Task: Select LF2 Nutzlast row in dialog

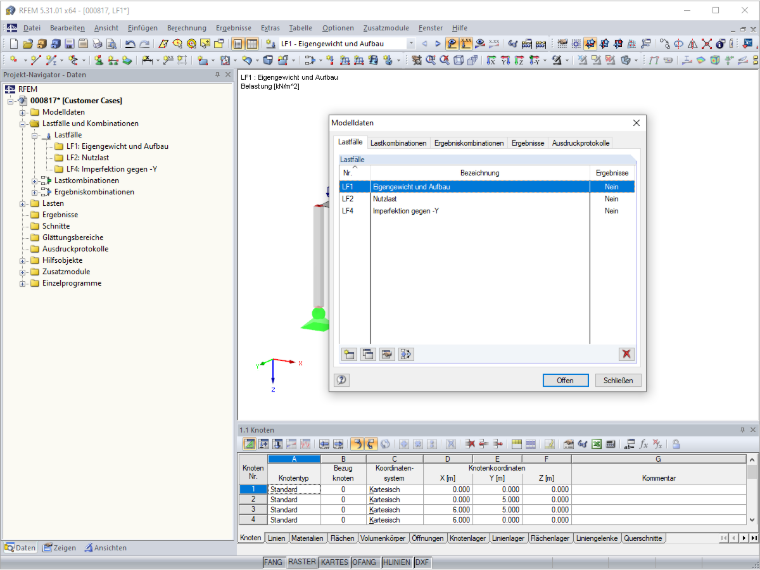Action: [x=487, y=199]
